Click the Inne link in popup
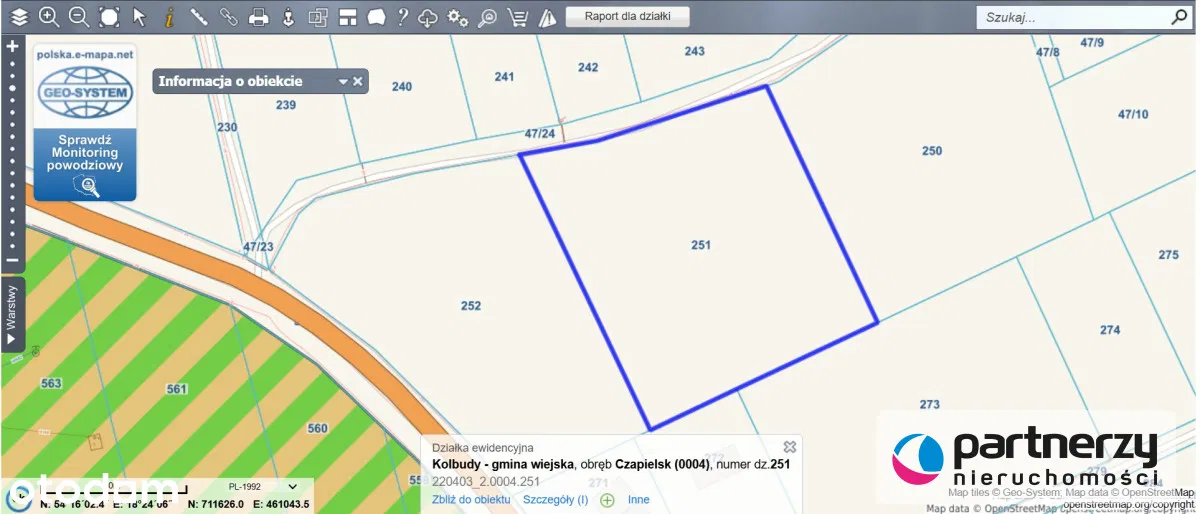The height and width of the screenshot is (514, 1200). pyautogui.click(x=638, y=499)
